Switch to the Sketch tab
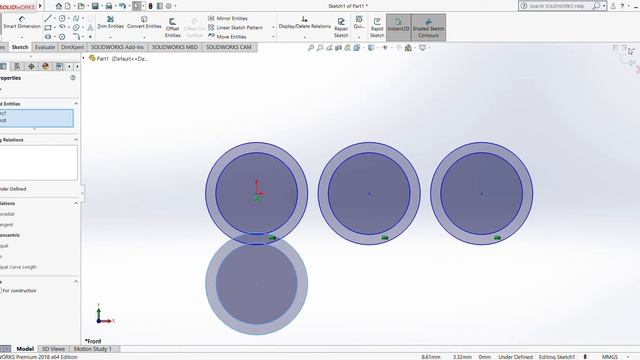The image size is (640, 360). pyautogui.click(x=20, y=47)
